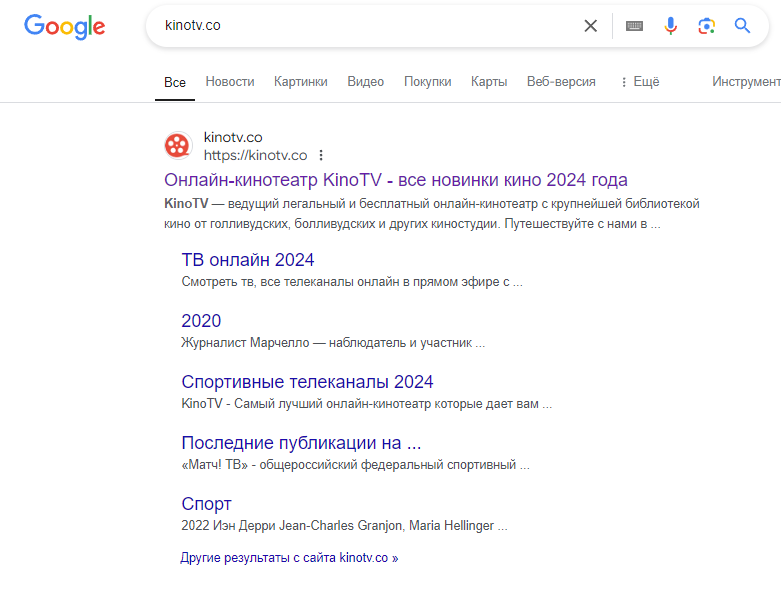This screenshot has height=590, width=781.
Task: Clear the search query with X icon
Action: (591, 26)
